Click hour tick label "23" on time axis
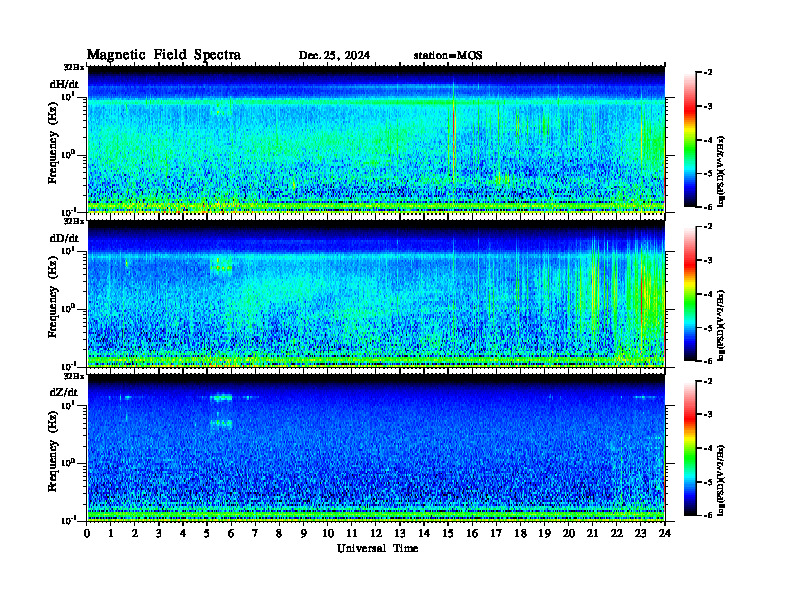 tap(640, 533)
